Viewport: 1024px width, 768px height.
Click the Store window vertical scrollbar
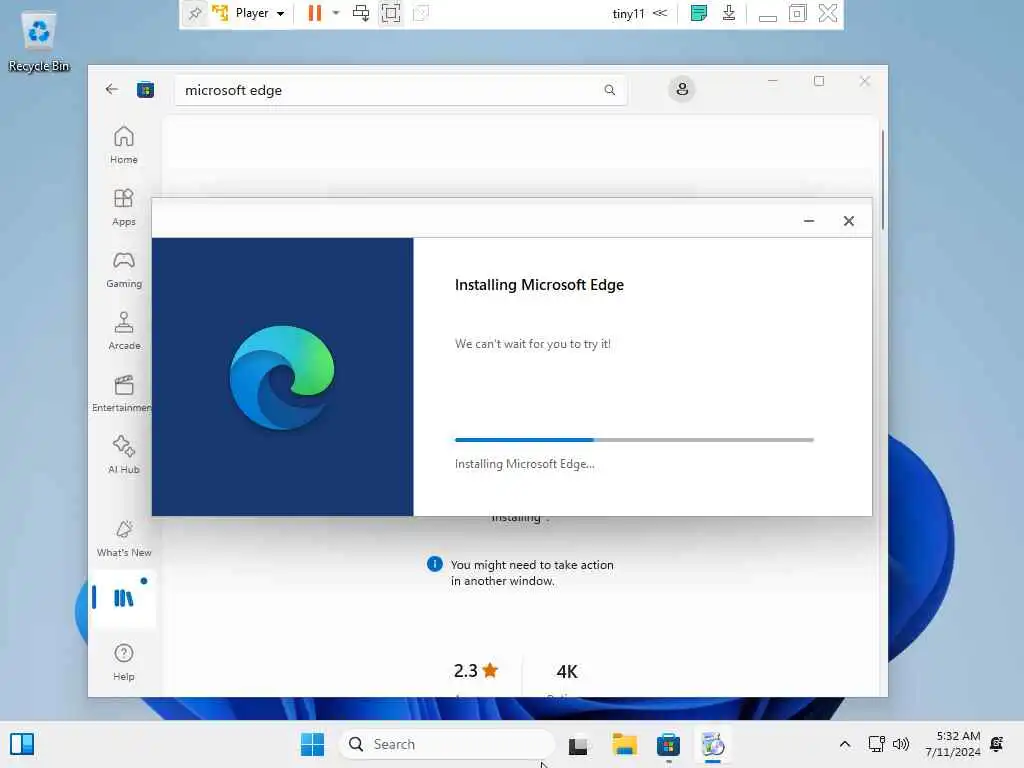click(x=883, y=180)
